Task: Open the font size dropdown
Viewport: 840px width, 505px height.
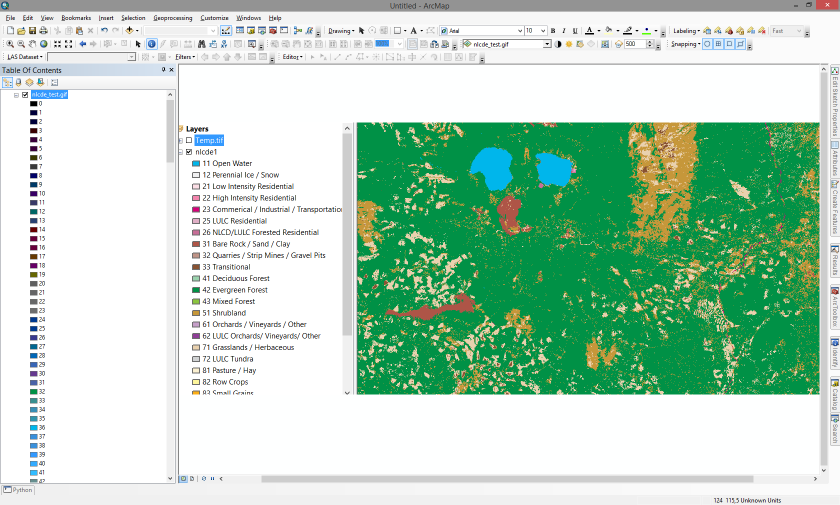Action: tap(542, 31)
